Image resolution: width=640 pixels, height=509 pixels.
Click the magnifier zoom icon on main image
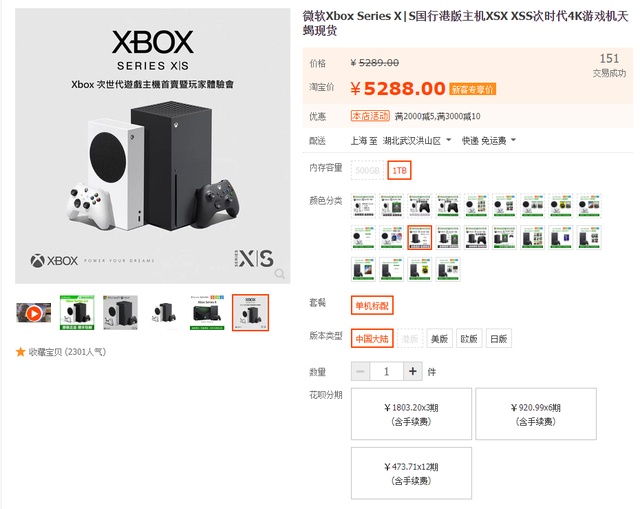tap(280, 273)
